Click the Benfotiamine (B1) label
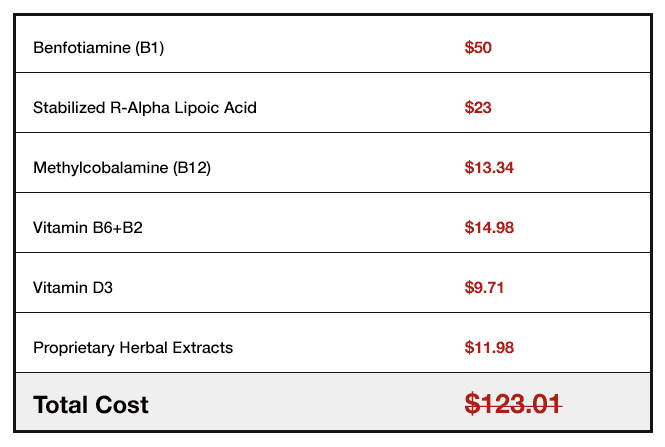Viewport: 665px width, 447px height. 98,47
